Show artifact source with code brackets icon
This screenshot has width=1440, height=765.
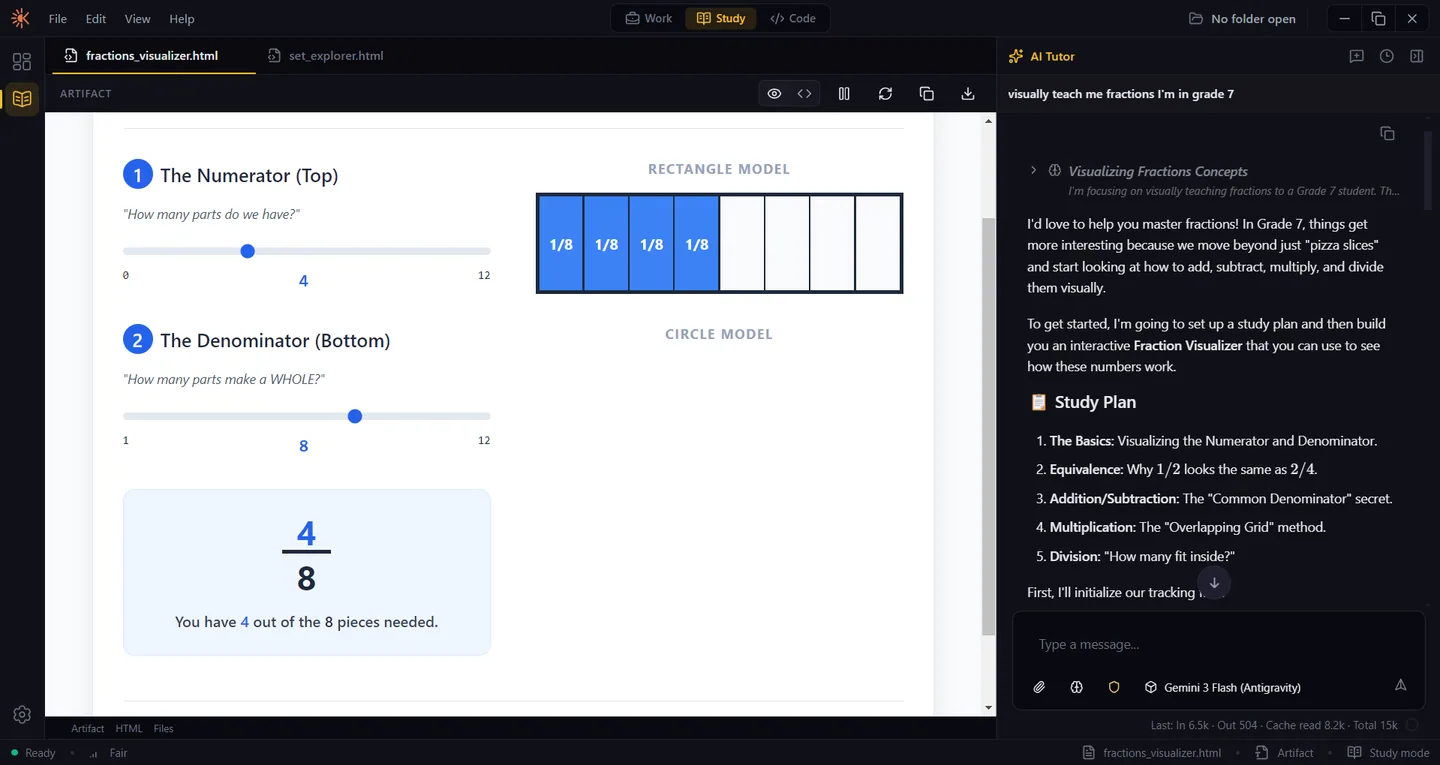(804, 93)
